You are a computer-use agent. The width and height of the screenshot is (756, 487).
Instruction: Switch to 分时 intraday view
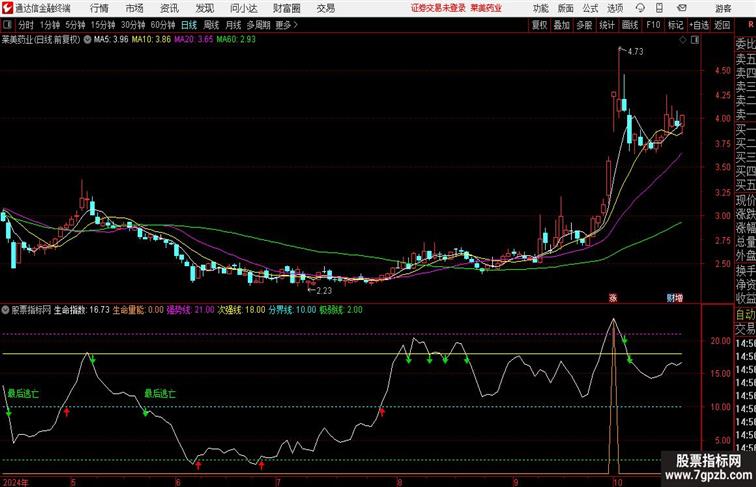(26, 25)
